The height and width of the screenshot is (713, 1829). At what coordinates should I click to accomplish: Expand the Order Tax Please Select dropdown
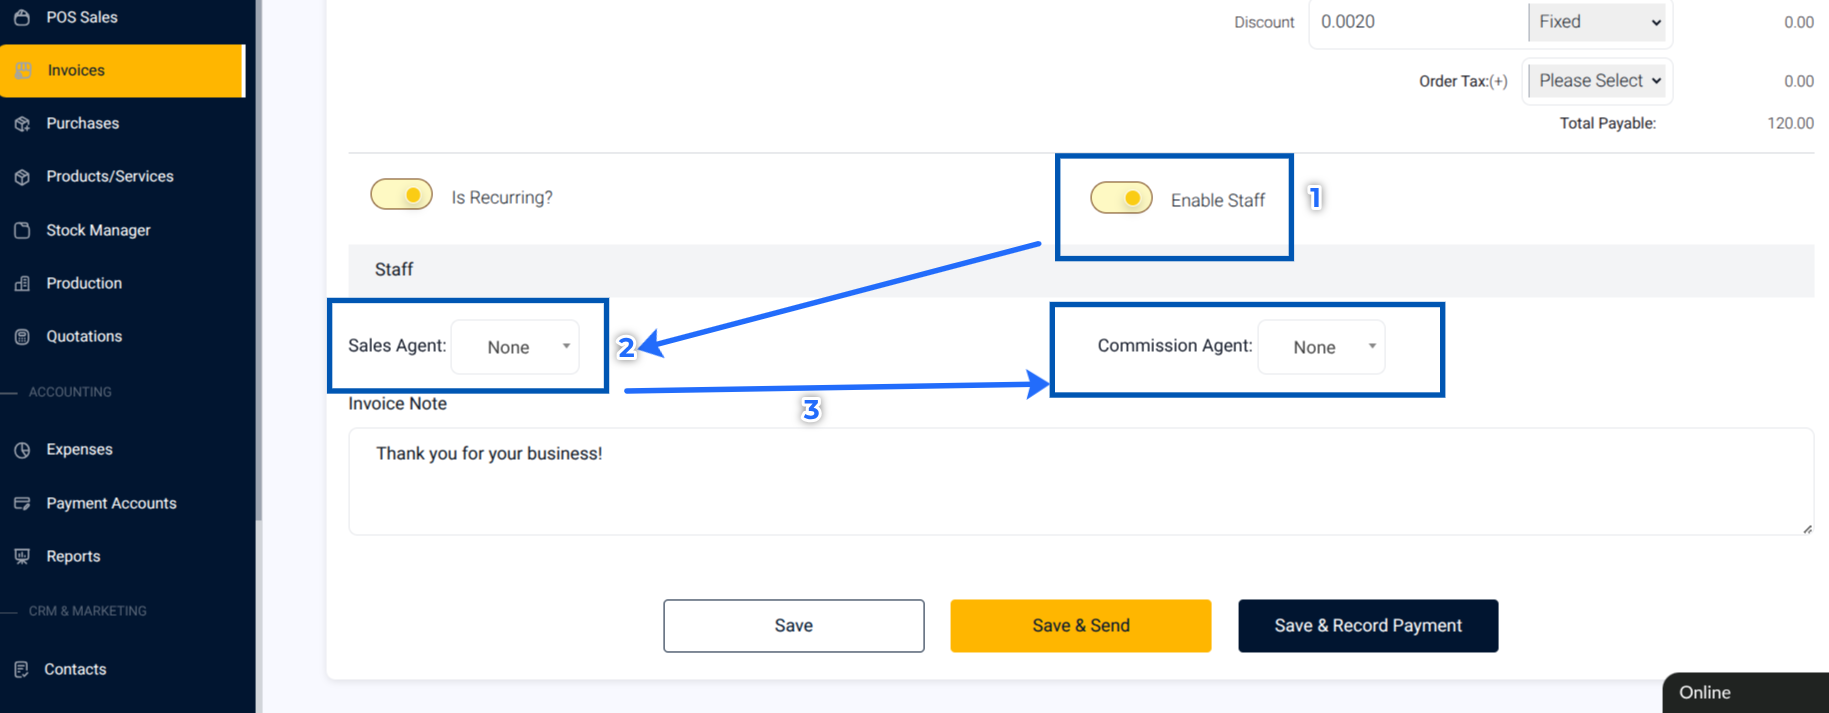click(1597, 81)
